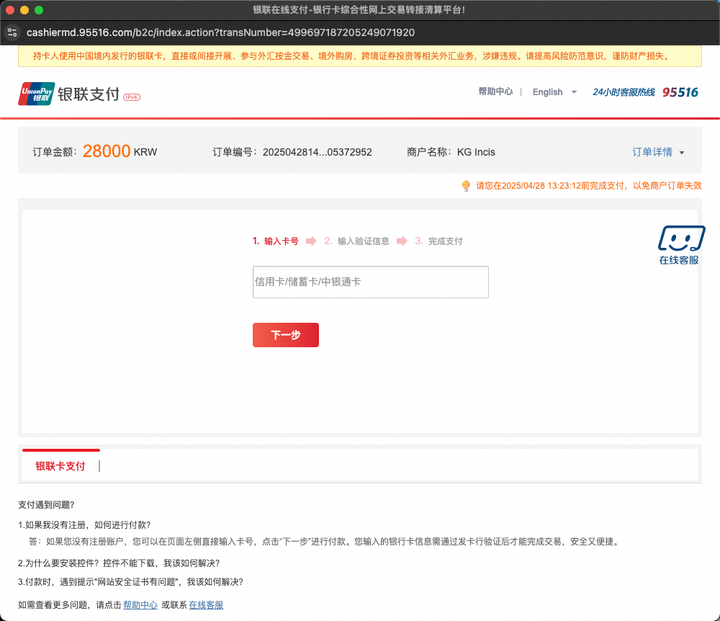Click step 3 完成支付 label

pyautogui.click(x=439, y=241)
